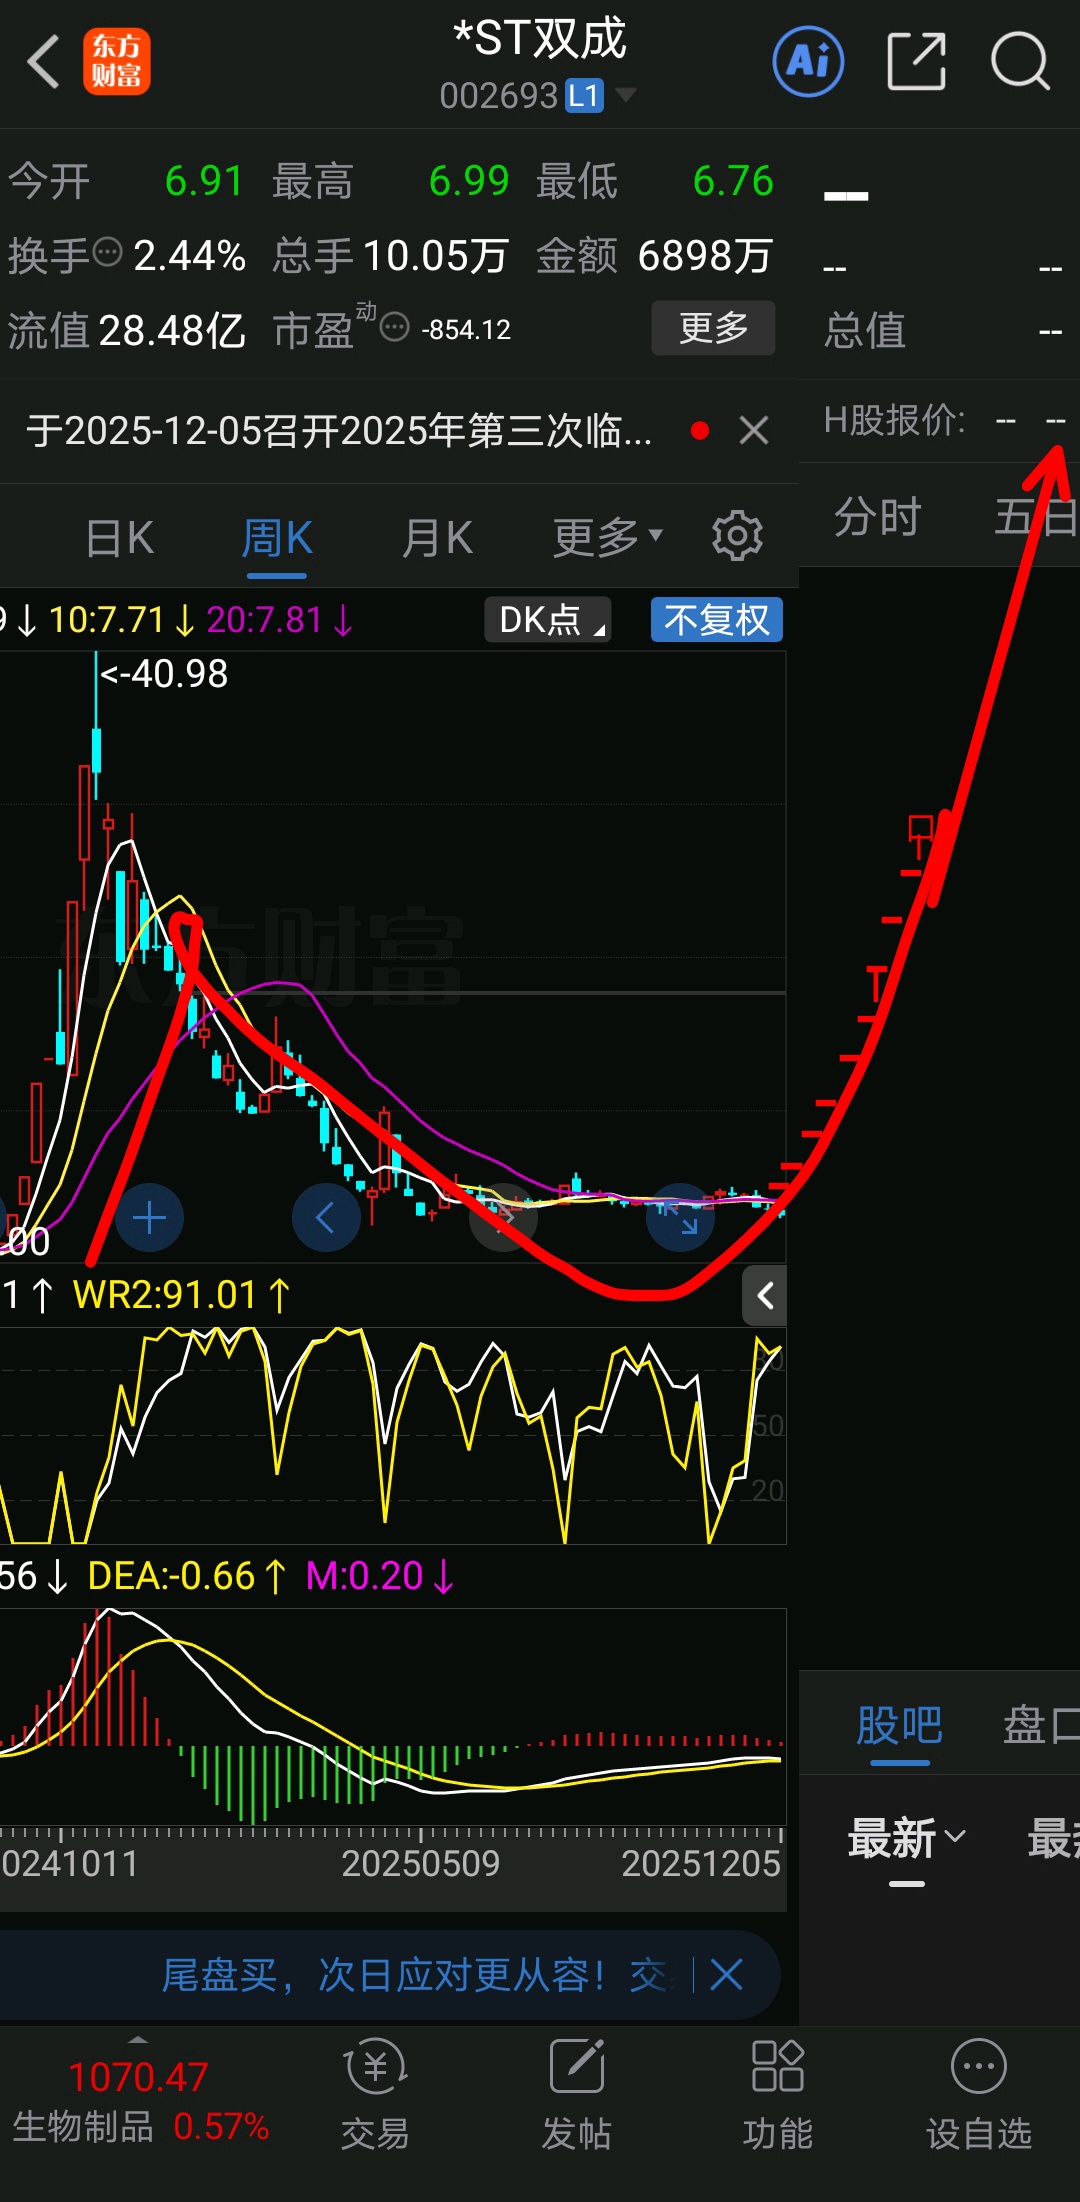Screen dimensions: 1080x2202
Task: Tap the M:0.20 MACD label
Action: (x=380, y=1577)
